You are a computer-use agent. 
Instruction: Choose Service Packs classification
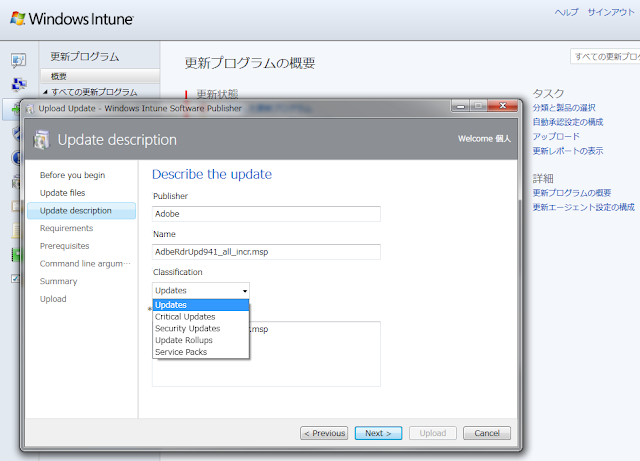tap(201, 352)
